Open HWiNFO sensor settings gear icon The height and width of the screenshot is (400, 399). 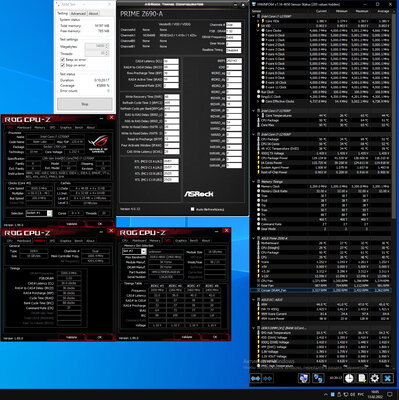click(375, 378)
